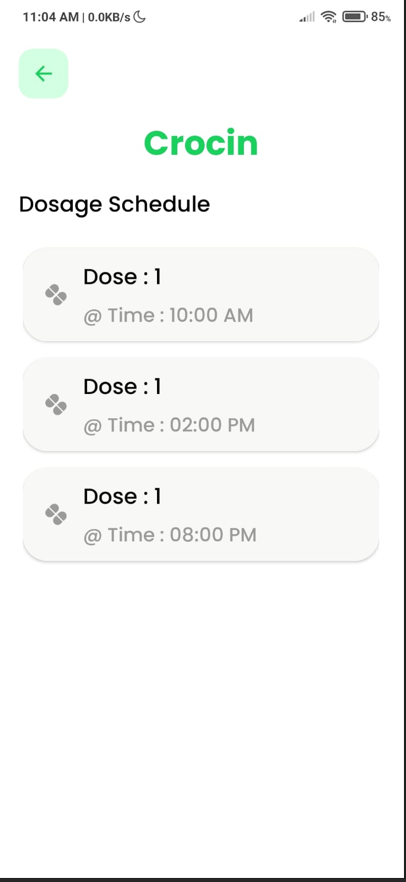Tap the 'Dose : 1' label in the last card
Screen dimensions: 406x882
[x=122, y=496]
